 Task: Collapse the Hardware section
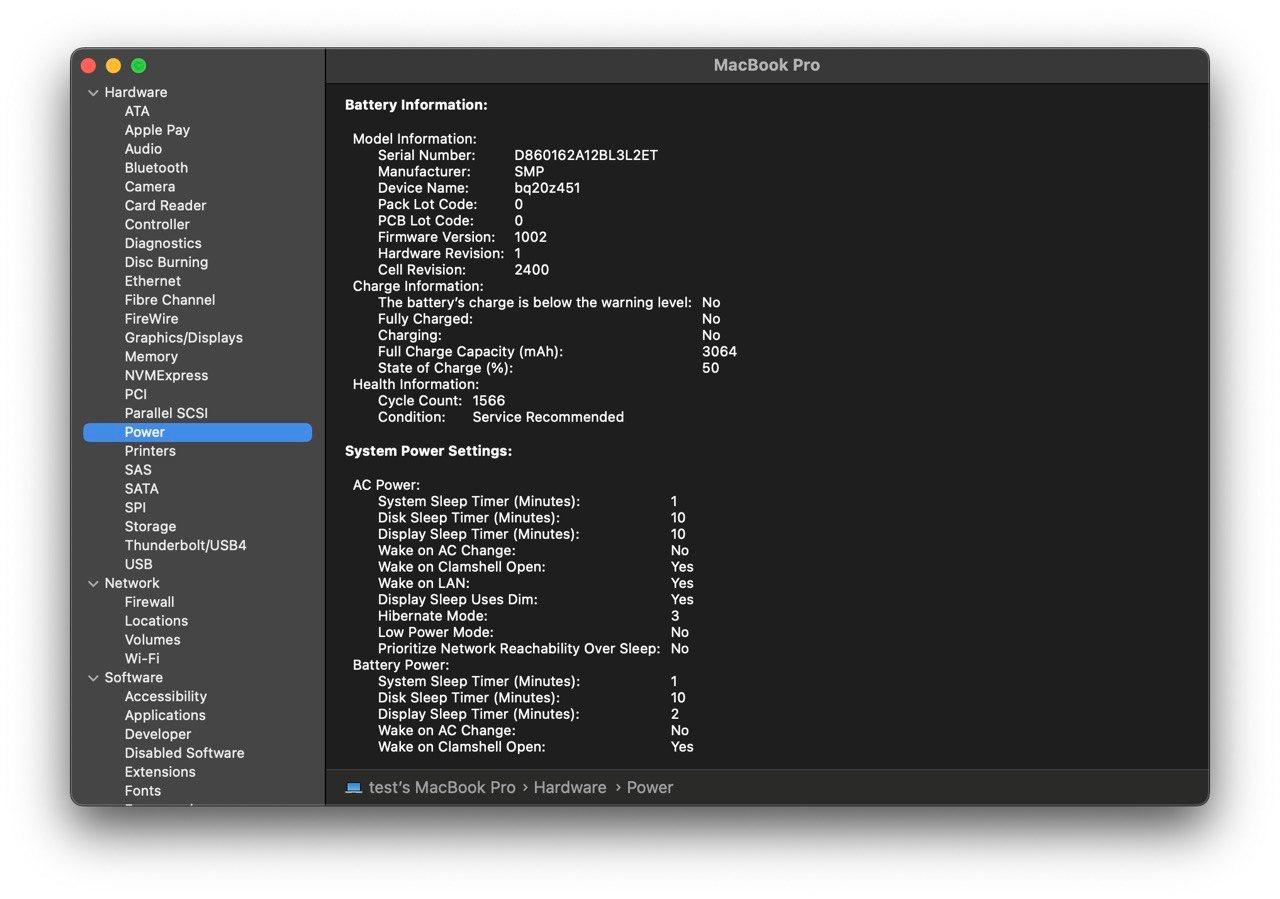pos(93,92)
